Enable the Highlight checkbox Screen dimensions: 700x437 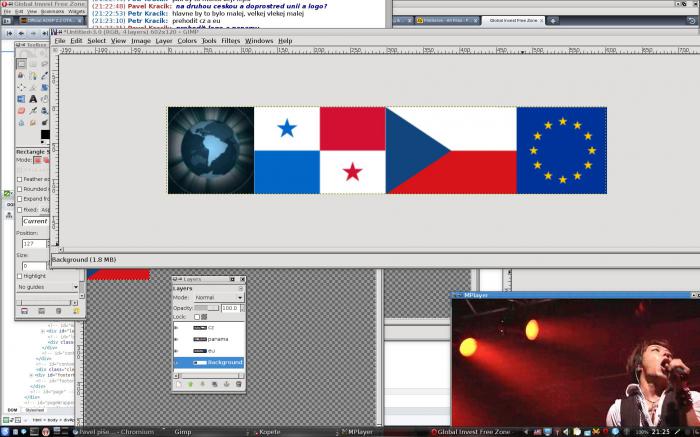(20, 276)
